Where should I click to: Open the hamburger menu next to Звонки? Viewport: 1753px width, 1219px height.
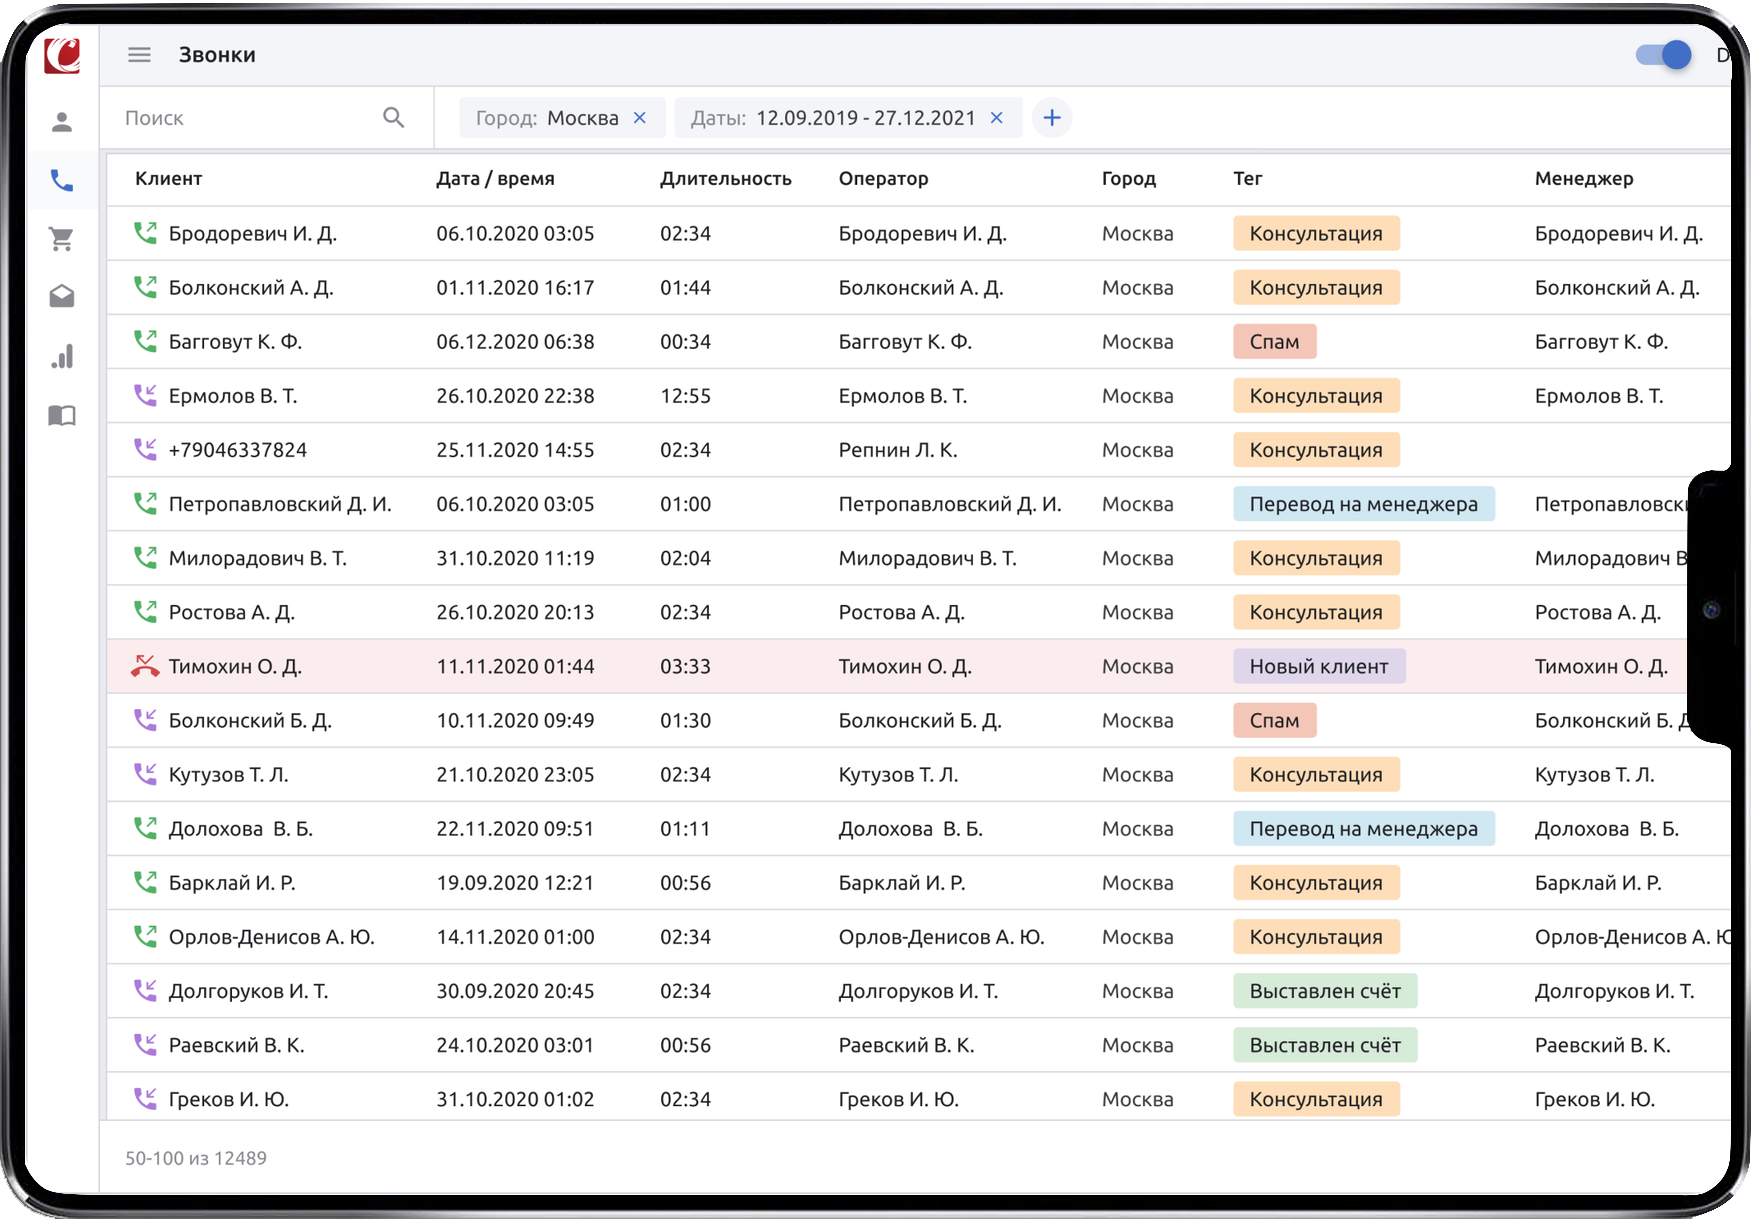(139, 55)
